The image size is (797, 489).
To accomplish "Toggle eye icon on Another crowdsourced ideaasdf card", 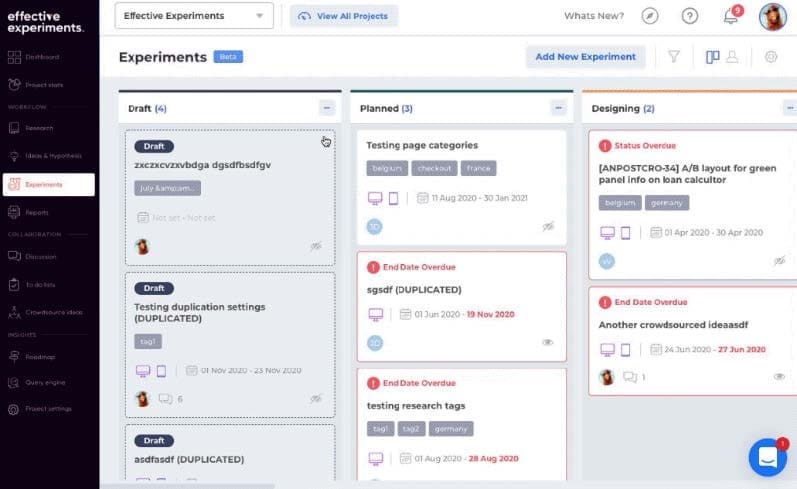I will 779,377.
